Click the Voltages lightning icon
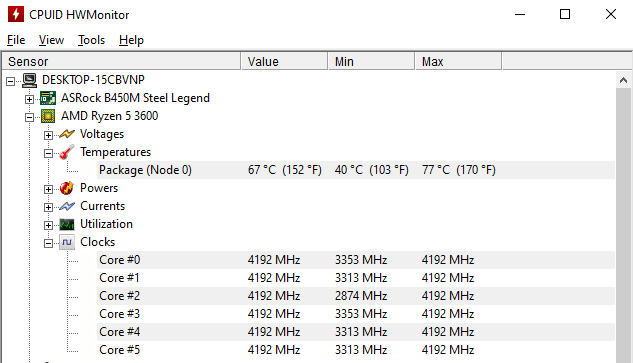Viewport: 633px width, 363px height. pyautogui.click(x=67, y=134)
